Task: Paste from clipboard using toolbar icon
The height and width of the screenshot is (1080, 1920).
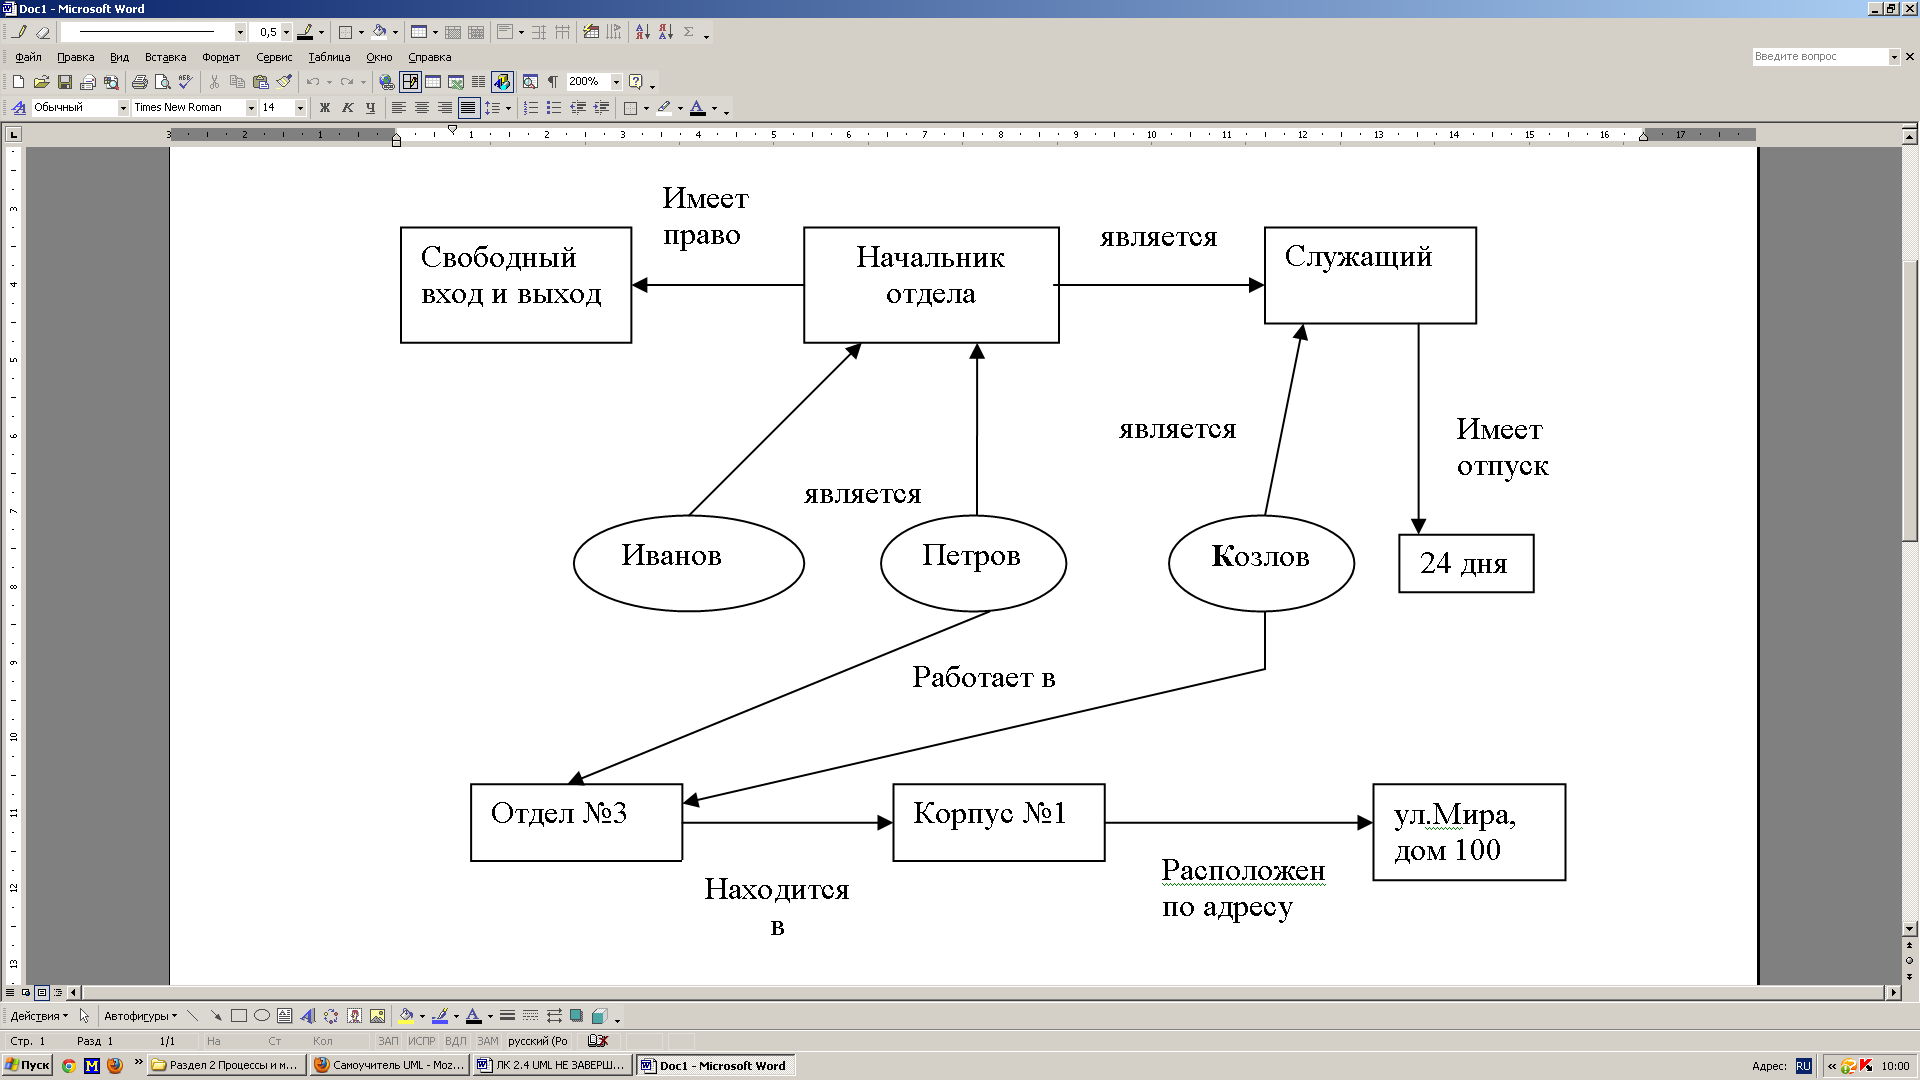Action: point(261,82)
